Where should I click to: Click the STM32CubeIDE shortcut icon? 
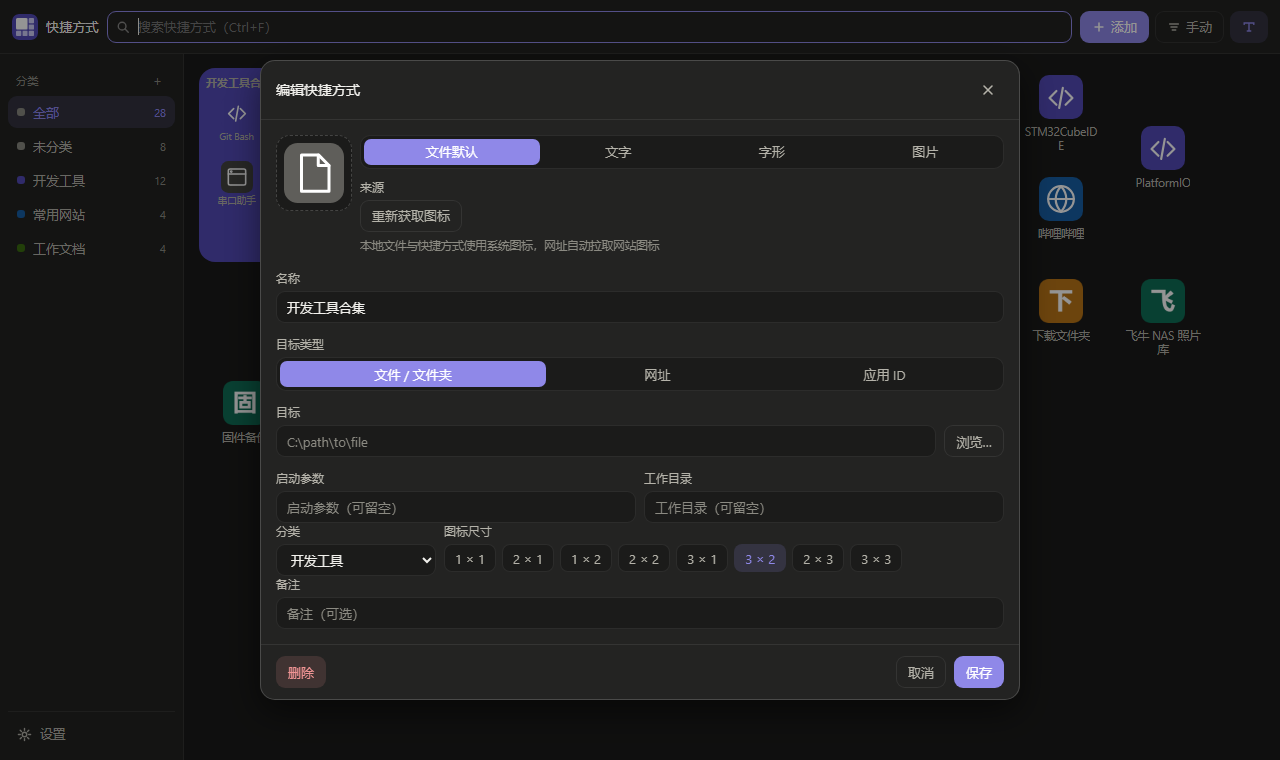click(x=1061, y=97)
